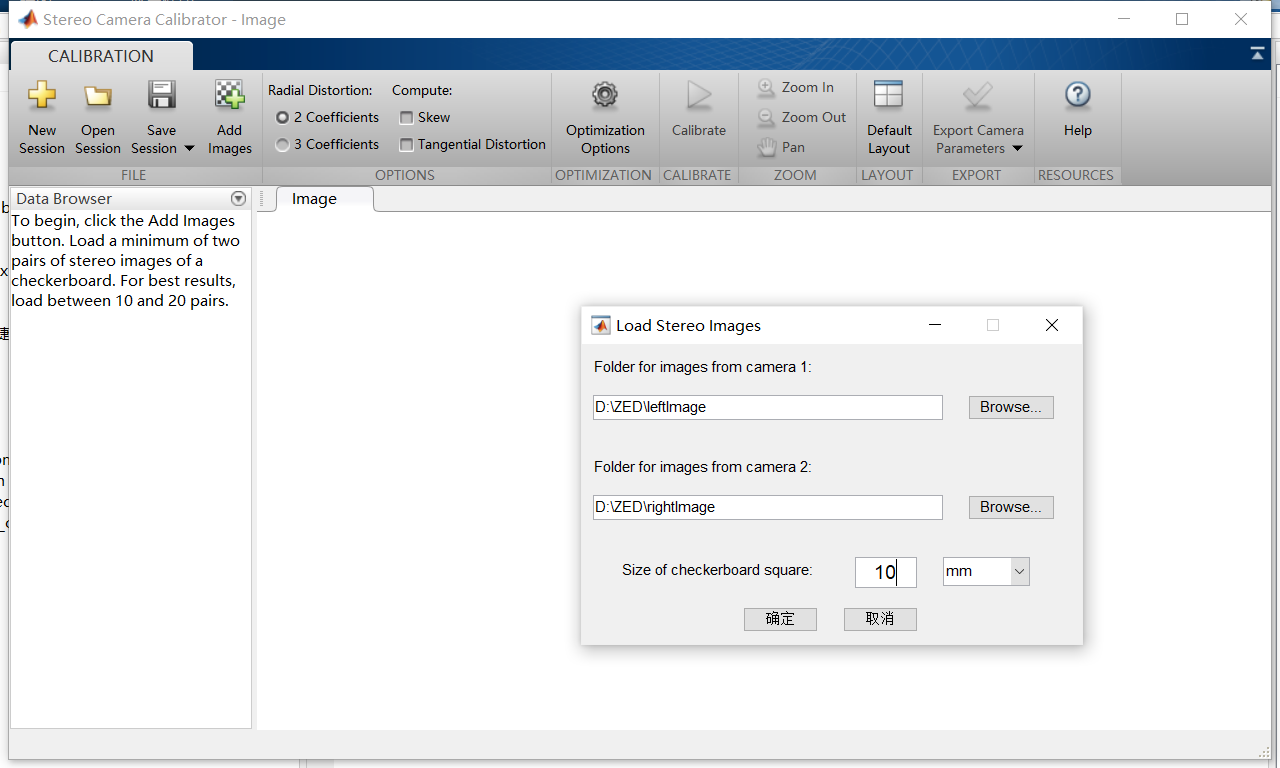
Task: Open the Data Browser panel menu arrow
Action: pyautogui.click(x=238, y=199)
